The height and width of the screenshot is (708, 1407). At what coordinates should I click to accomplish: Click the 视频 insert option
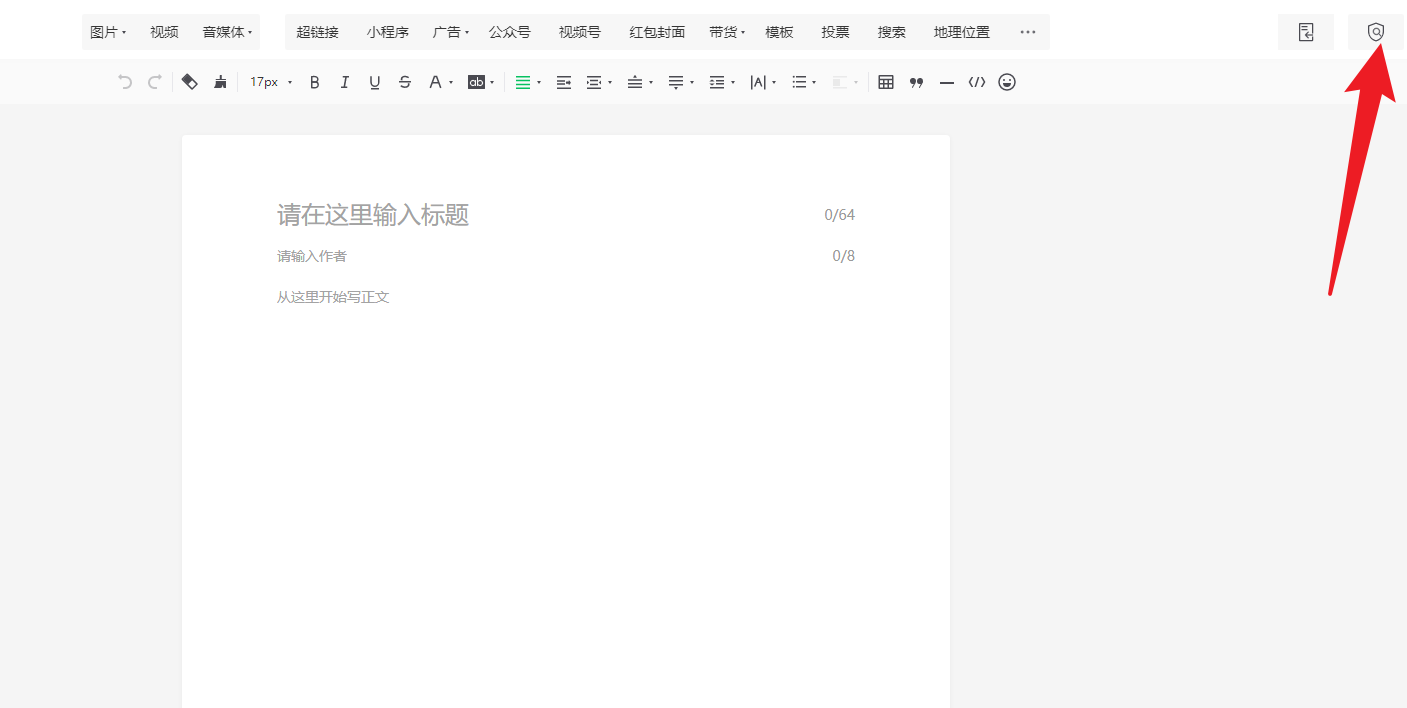coord(164,32)
